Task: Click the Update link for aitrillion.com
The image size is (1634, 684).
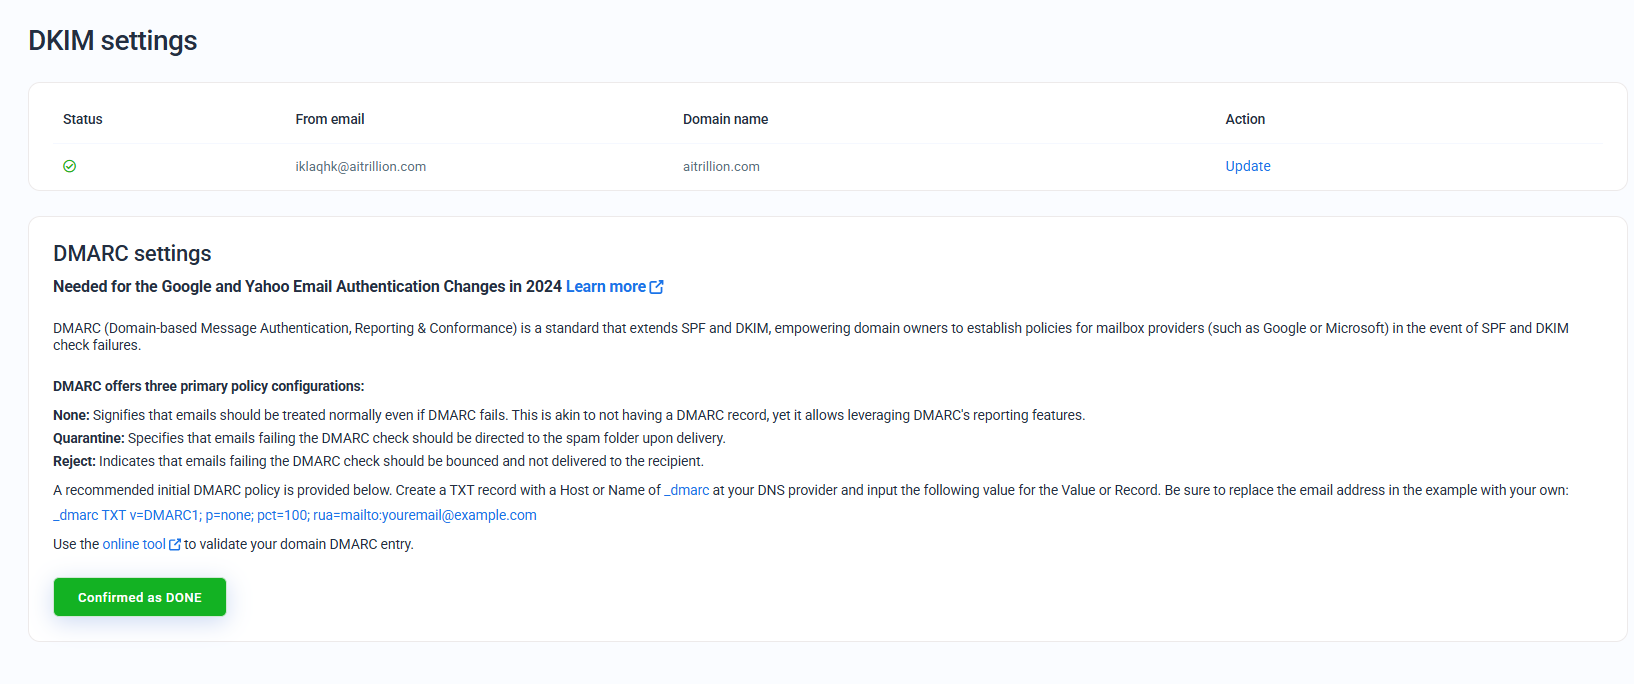Action: 1248,166
